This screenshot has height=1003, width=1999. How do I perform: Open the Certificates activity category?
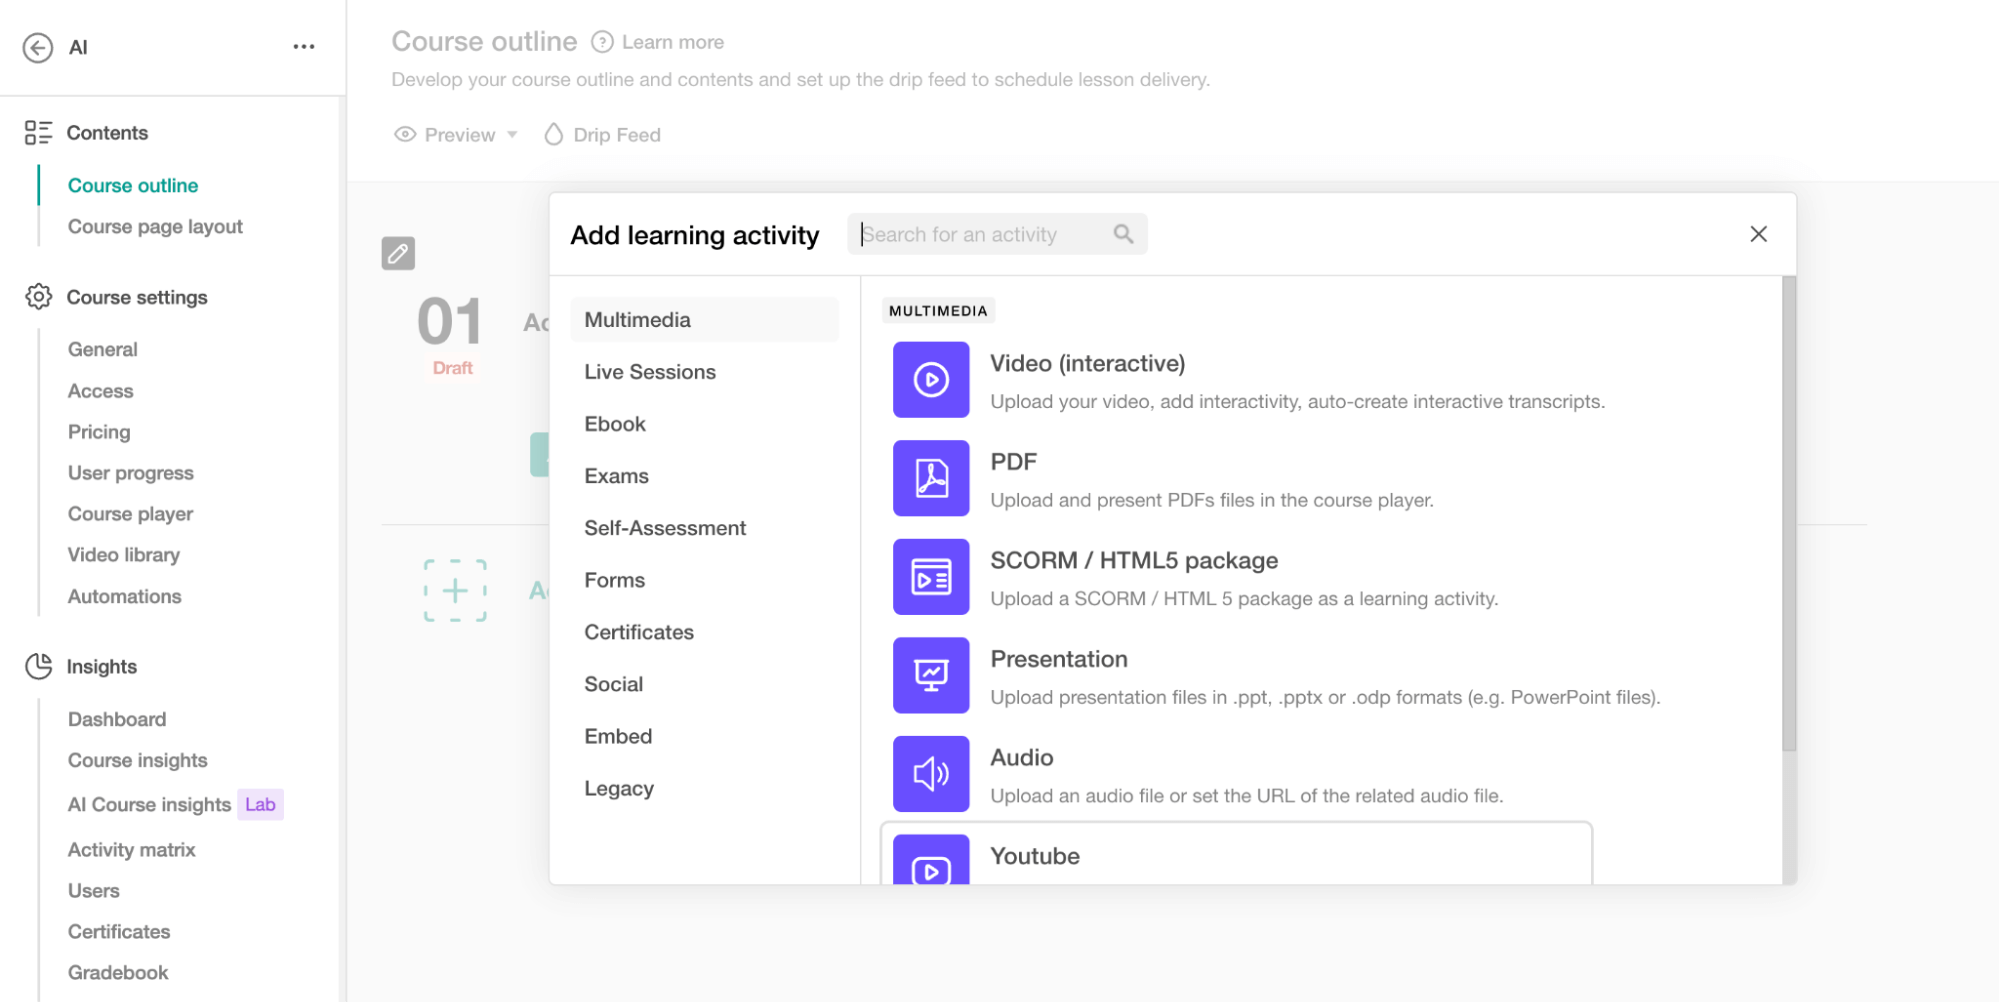pyautogui.click(x=638, y=632)
